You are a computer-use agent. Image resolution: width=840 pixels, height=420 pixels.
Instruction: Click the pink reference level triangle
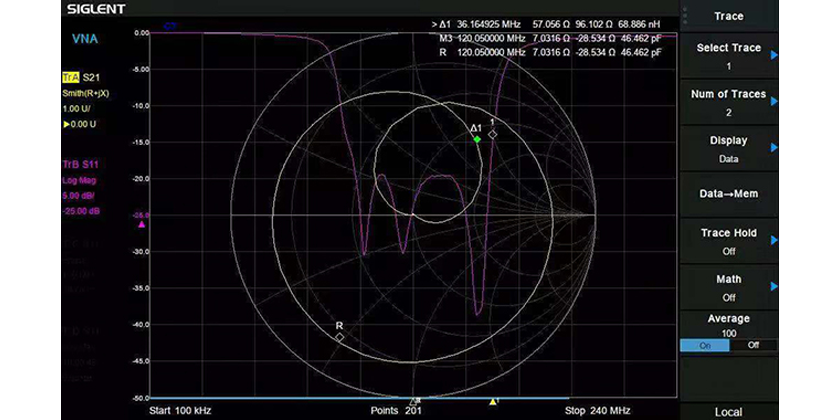[141, 224]
